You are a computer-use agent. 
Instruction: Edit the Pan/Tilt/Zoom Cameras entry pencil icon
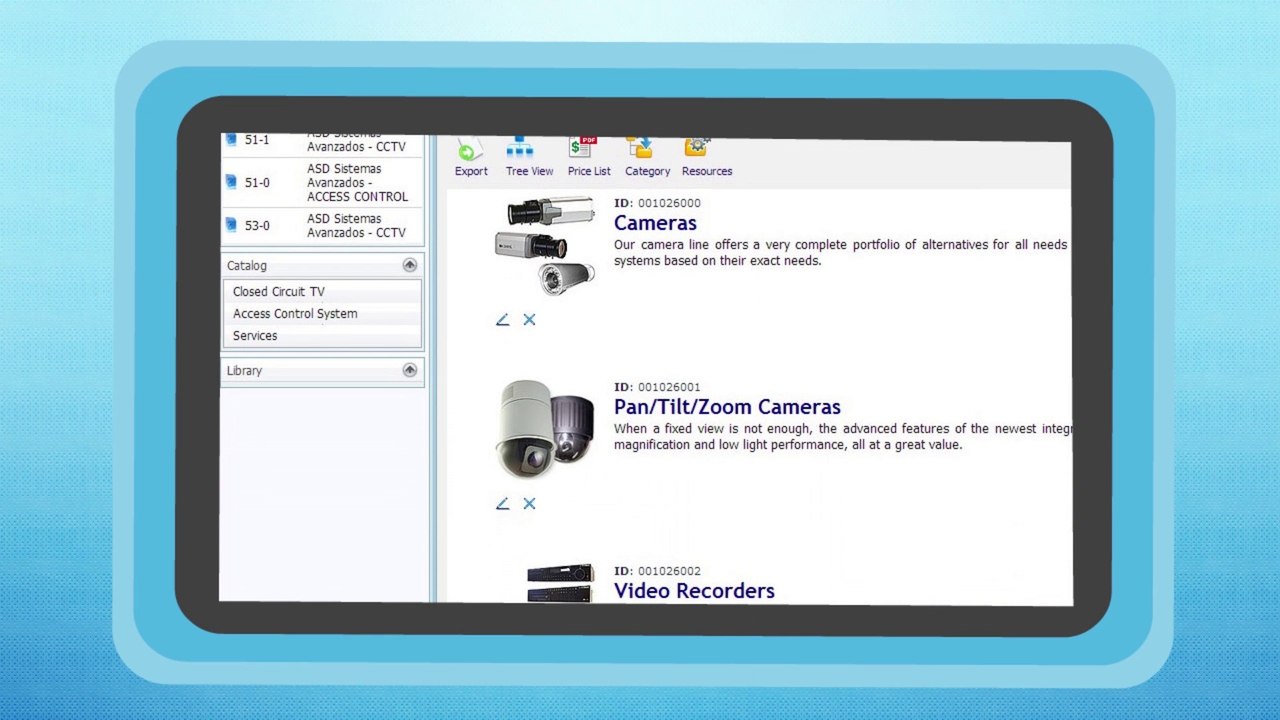click(x=502, y=504)
